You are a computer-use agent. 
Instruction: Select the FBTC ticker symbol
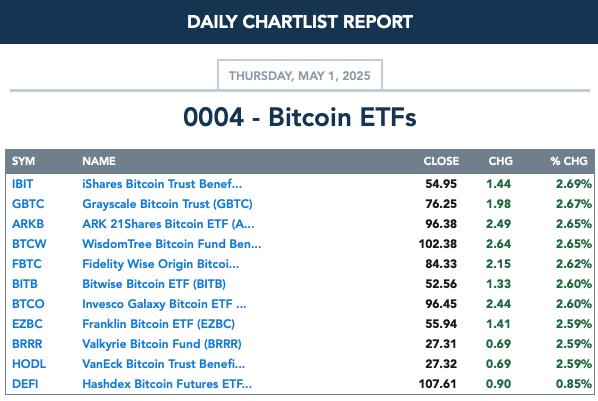tap(27, 264)
